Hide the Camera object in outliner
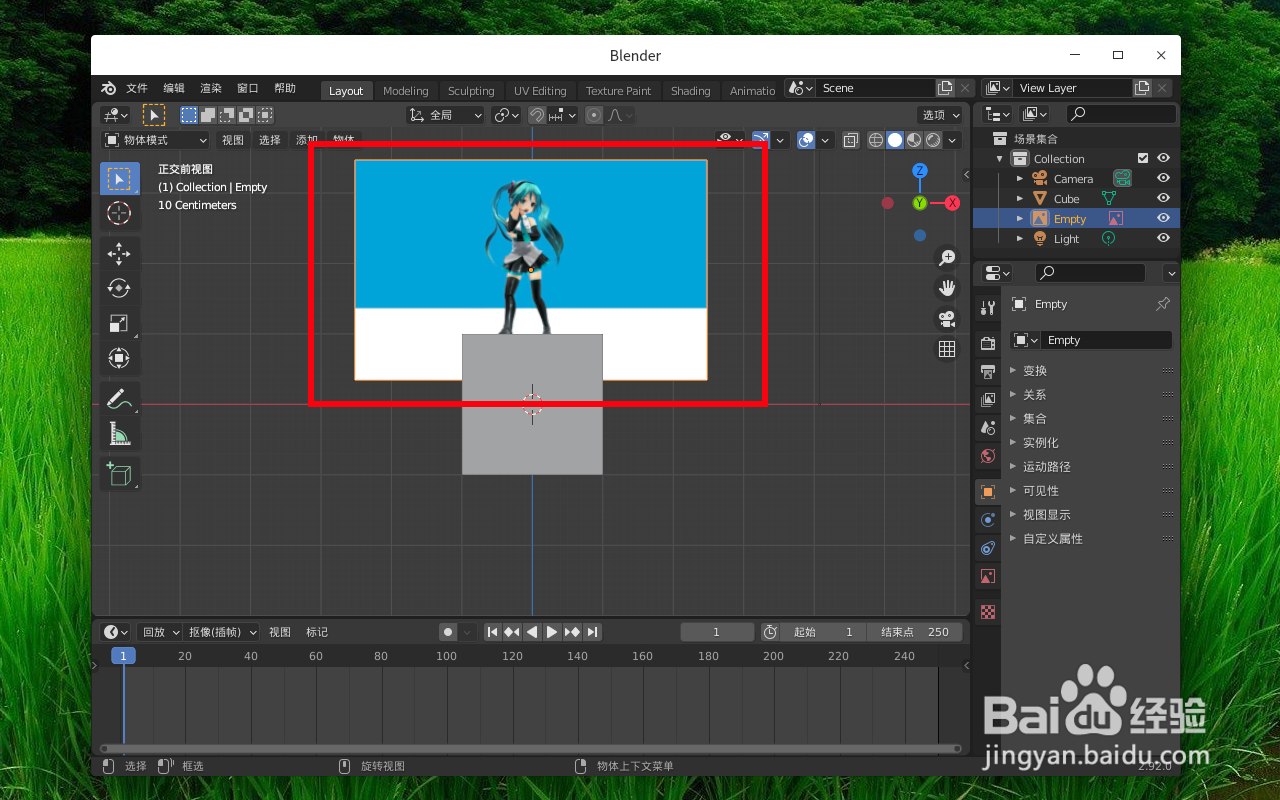Screen dimensions: 1280x800 pos(1163,178)
